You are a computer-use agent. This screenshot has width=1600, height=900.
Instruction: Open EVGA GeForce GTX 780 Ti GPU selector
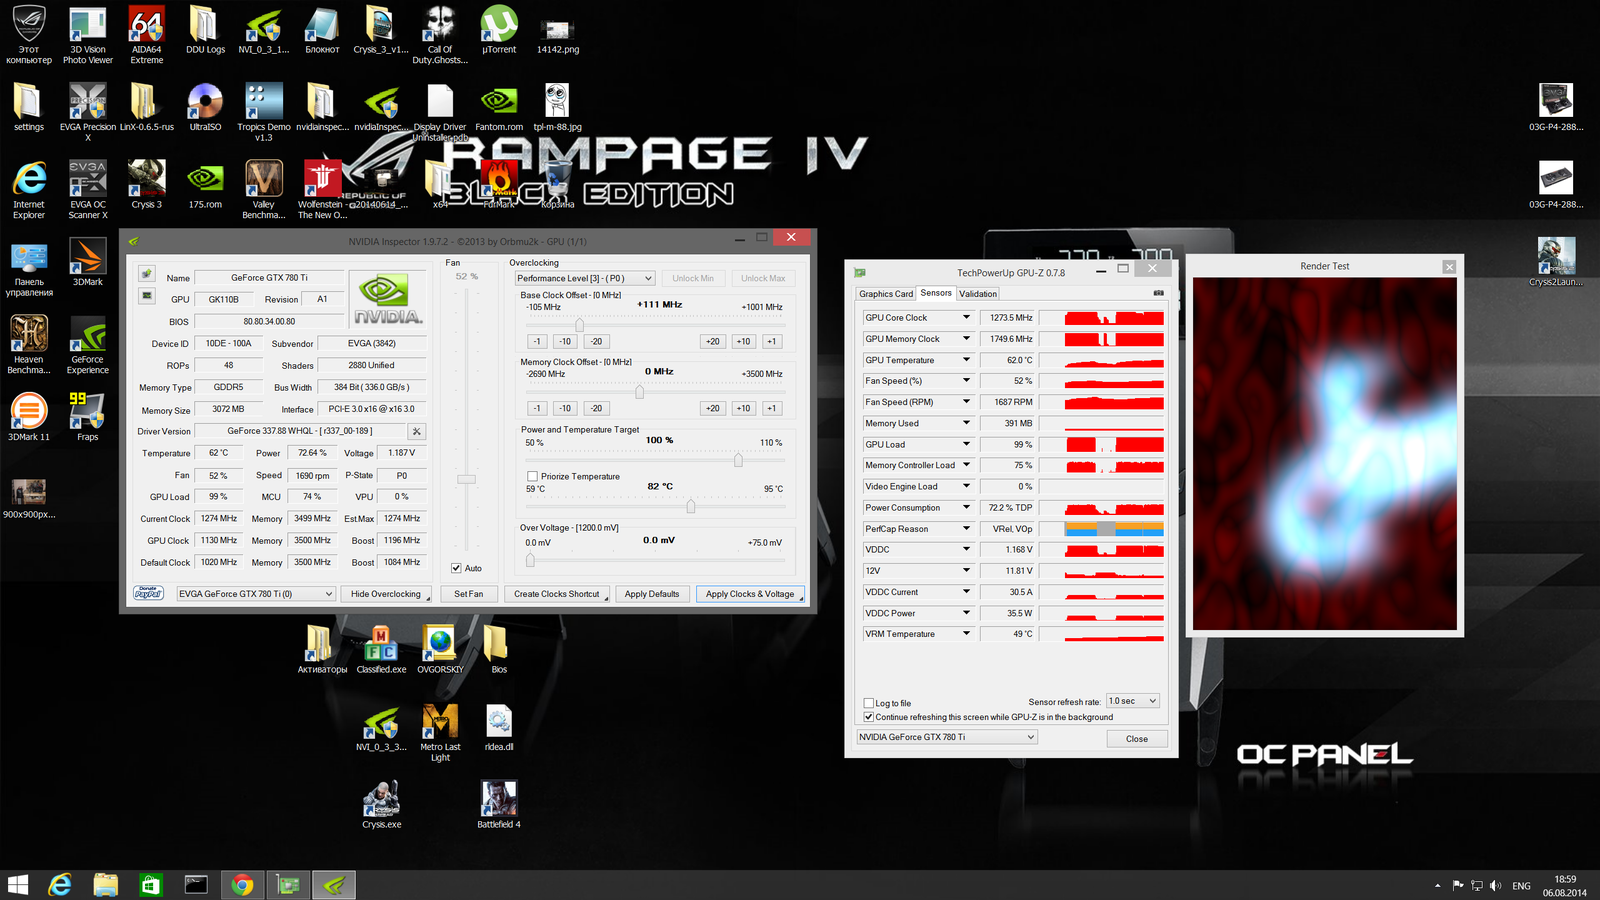point(255,594)
